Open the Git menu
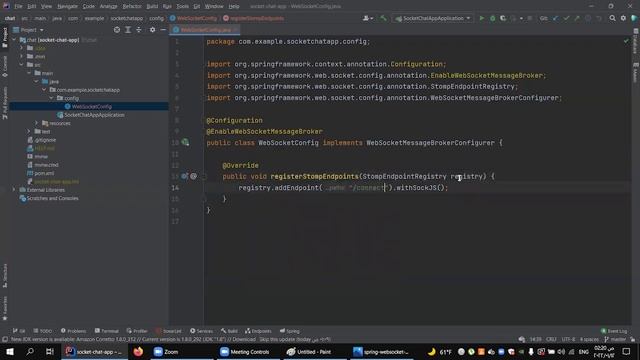Viewport: 640px width, 360px height. pos(197,6)
